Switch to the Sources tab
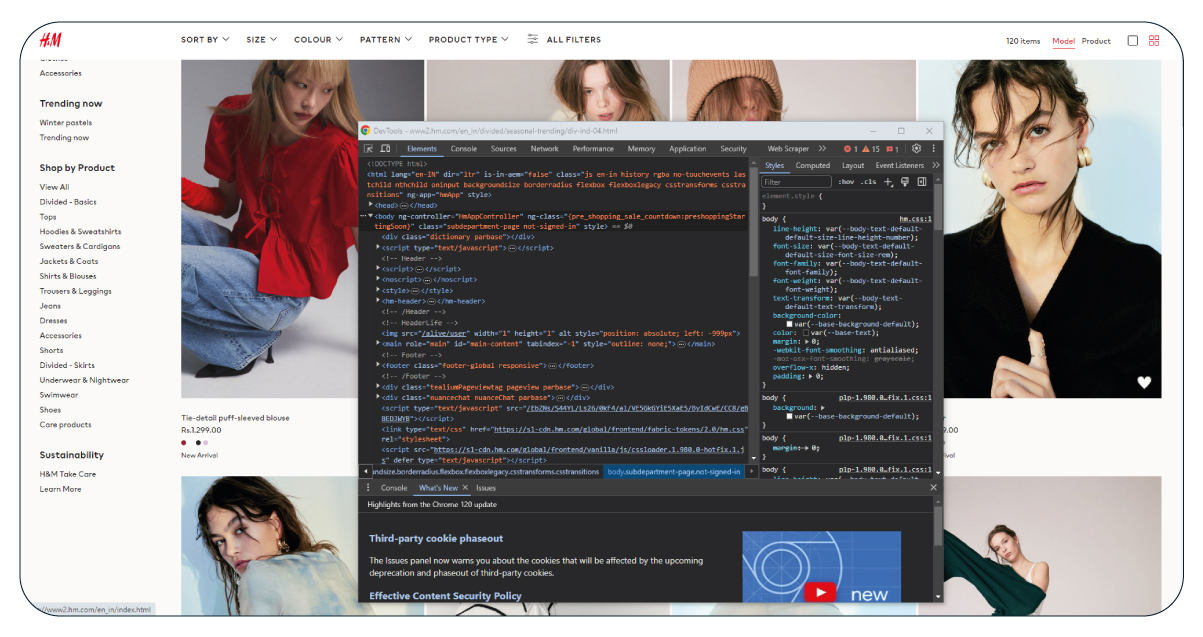The height and width of the screenshot is (637, 1203). [x=504, y=149]
